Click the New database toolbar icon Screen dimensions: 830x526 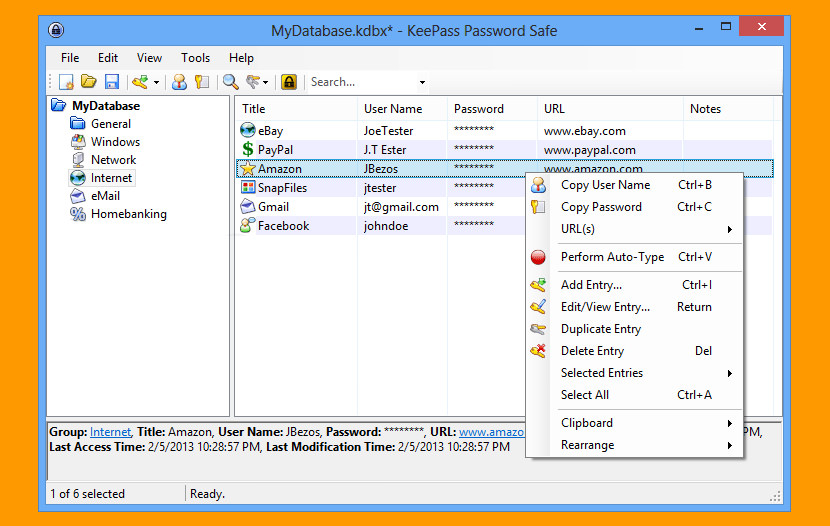click(x=67, y=82)
